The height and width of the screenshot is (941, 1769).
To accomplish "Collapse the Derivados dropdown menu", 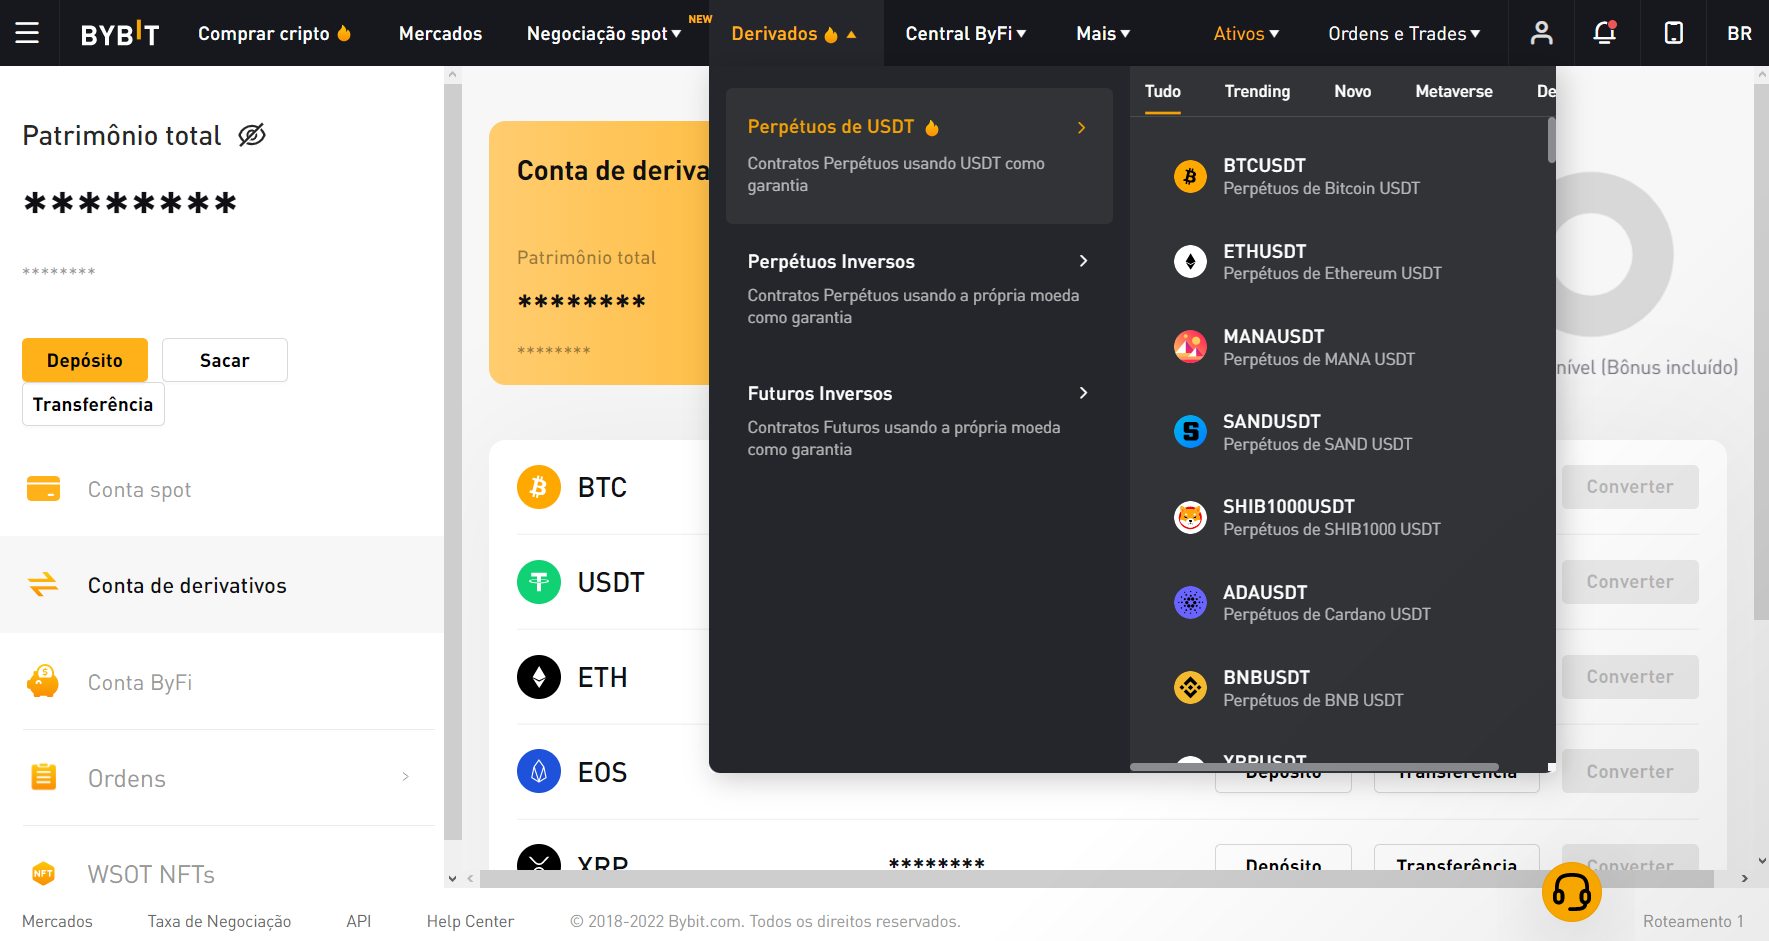I will pyautogui.click(x=794, y=33).
